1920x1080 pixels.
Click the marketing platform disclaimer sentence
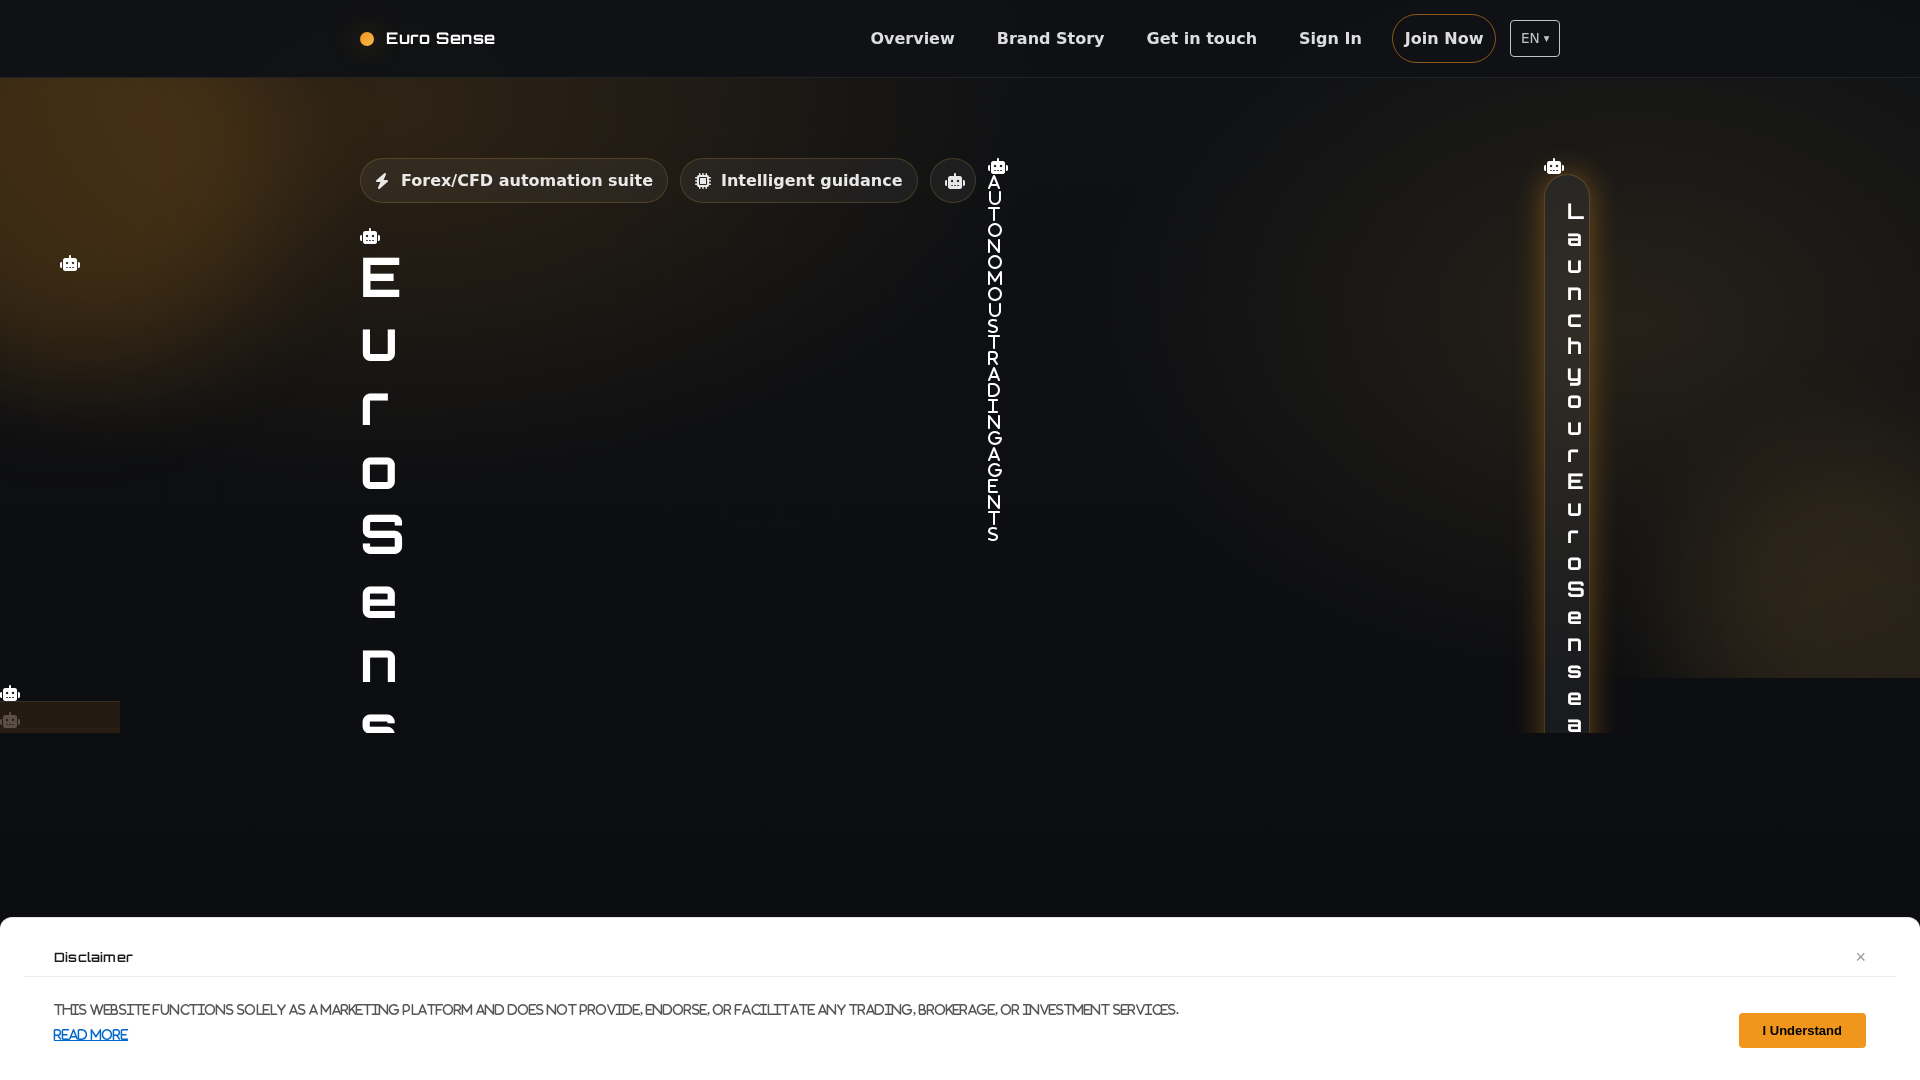(616, 1009)
